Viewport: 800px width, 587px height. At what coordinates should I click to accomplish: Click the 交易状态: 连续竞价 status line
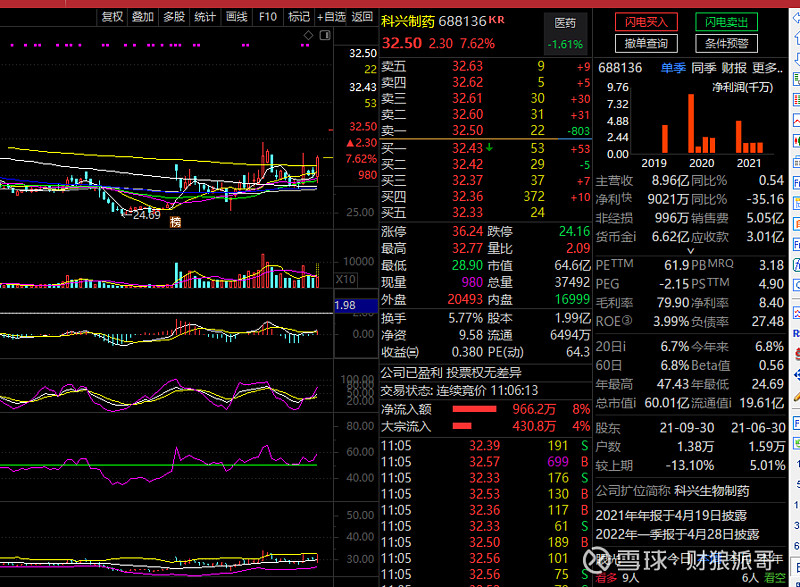point(459,391)
